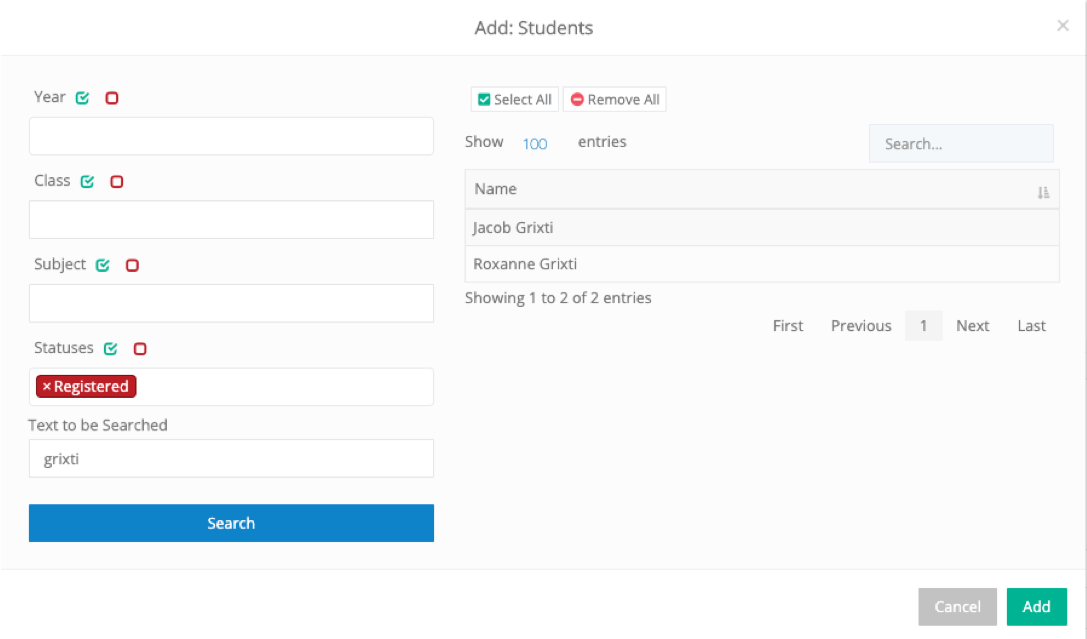Go to the Next page of results

tap(972, 325)
